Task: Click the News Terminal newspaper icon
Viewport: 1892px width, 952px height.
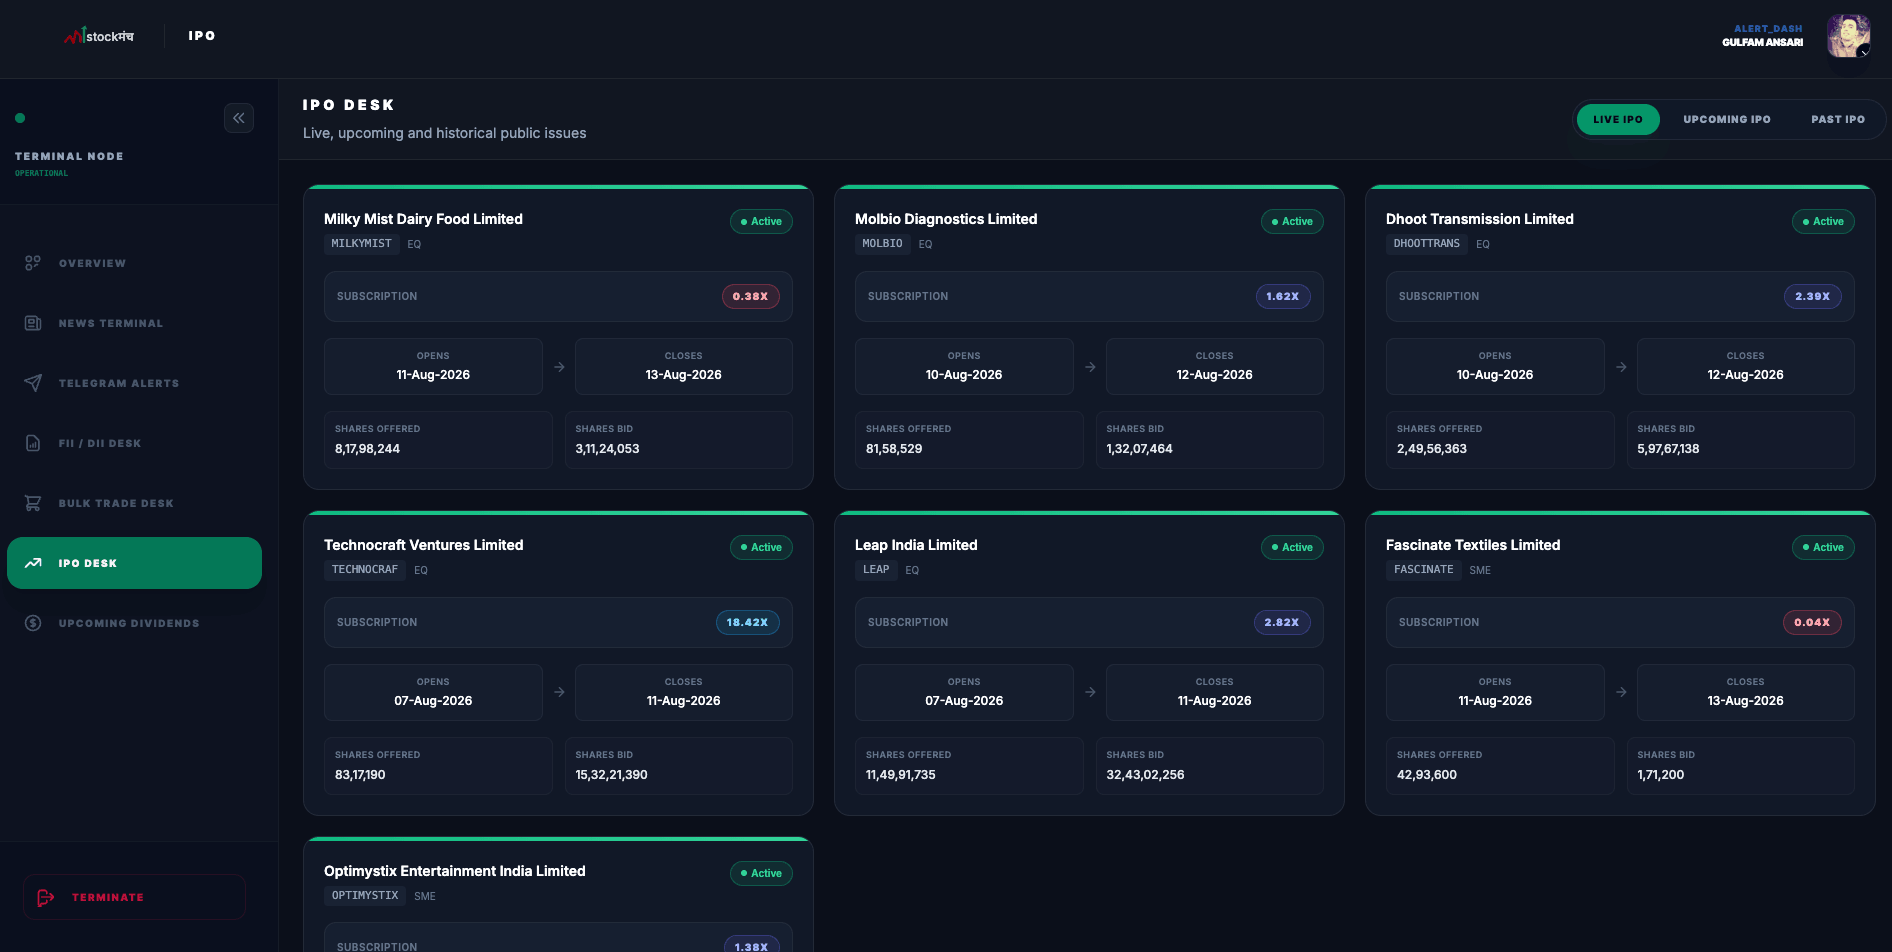Action: (x=33, y=323)
